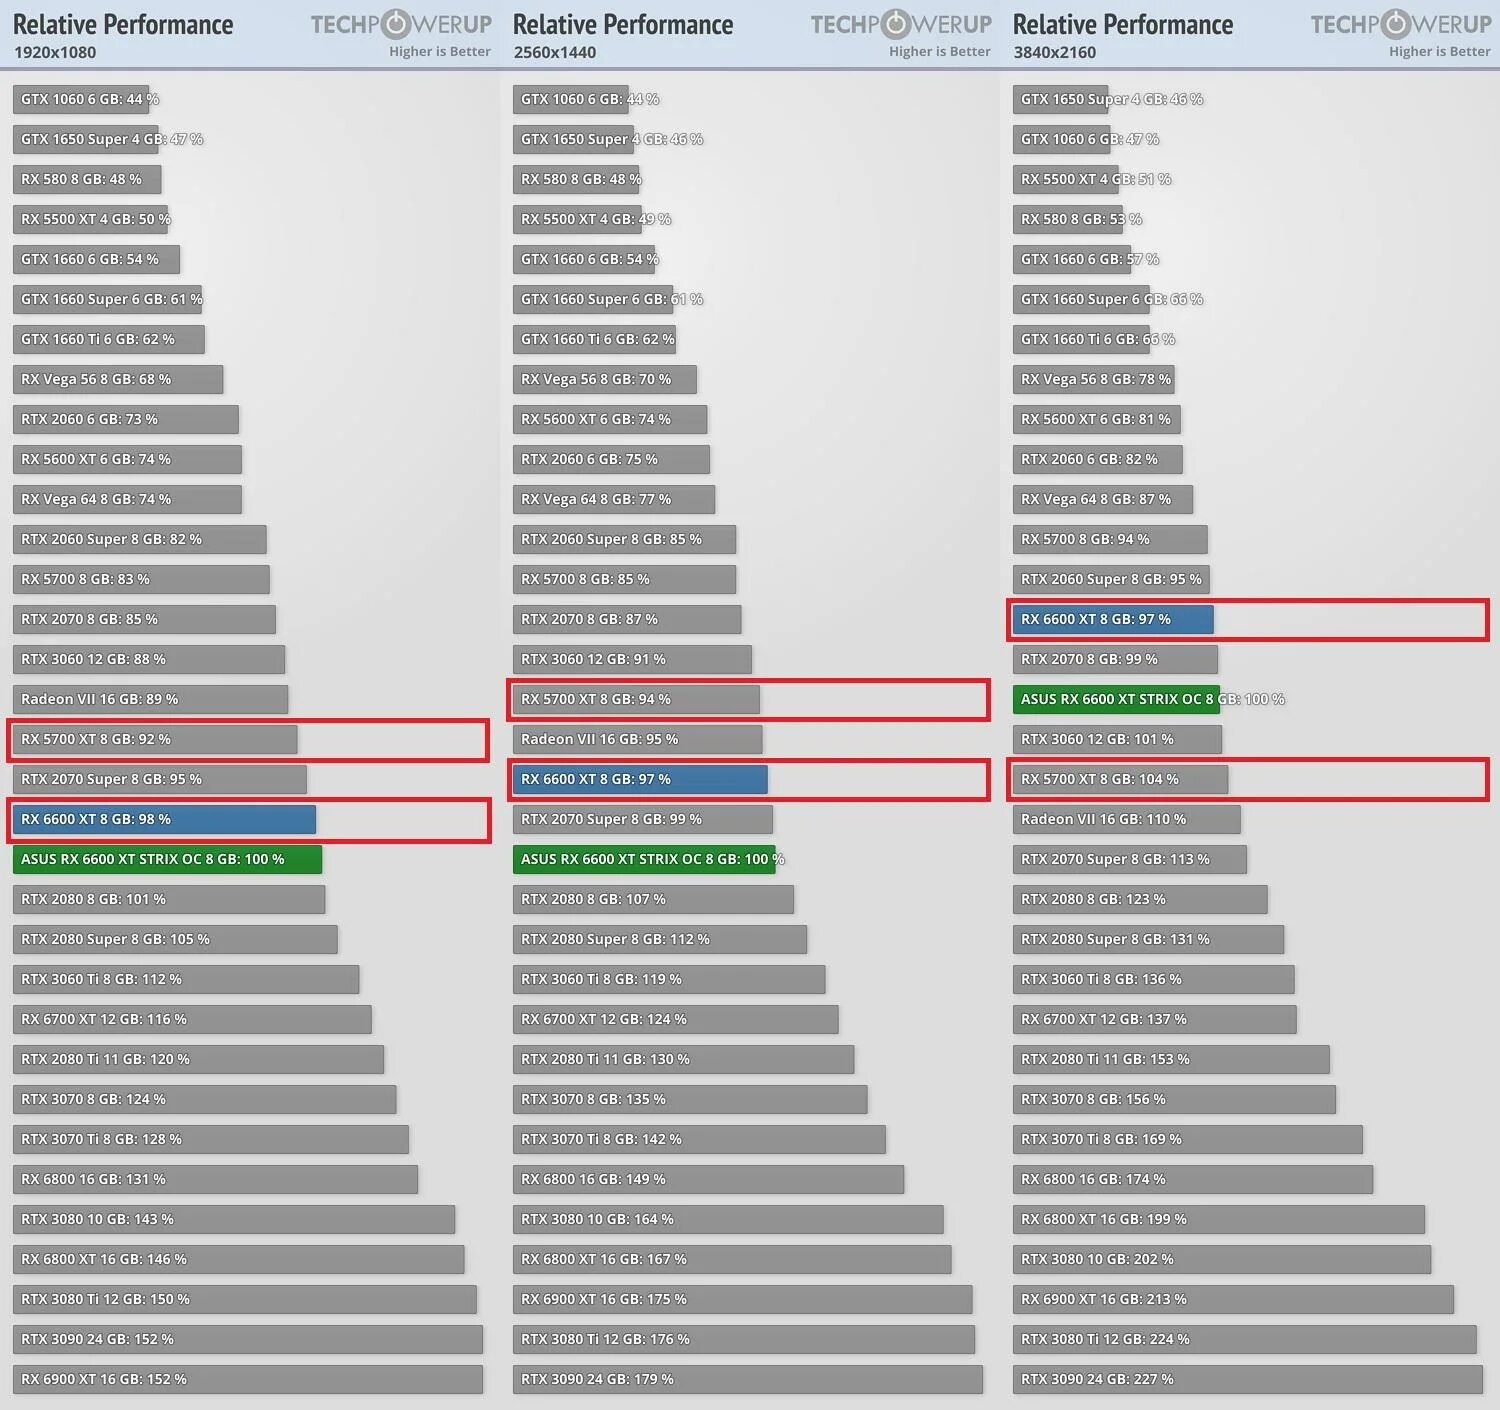Click RTX 3060 12 GB: 91 % bar
The image size is (1500, 1410).
(x=632, y=659)
